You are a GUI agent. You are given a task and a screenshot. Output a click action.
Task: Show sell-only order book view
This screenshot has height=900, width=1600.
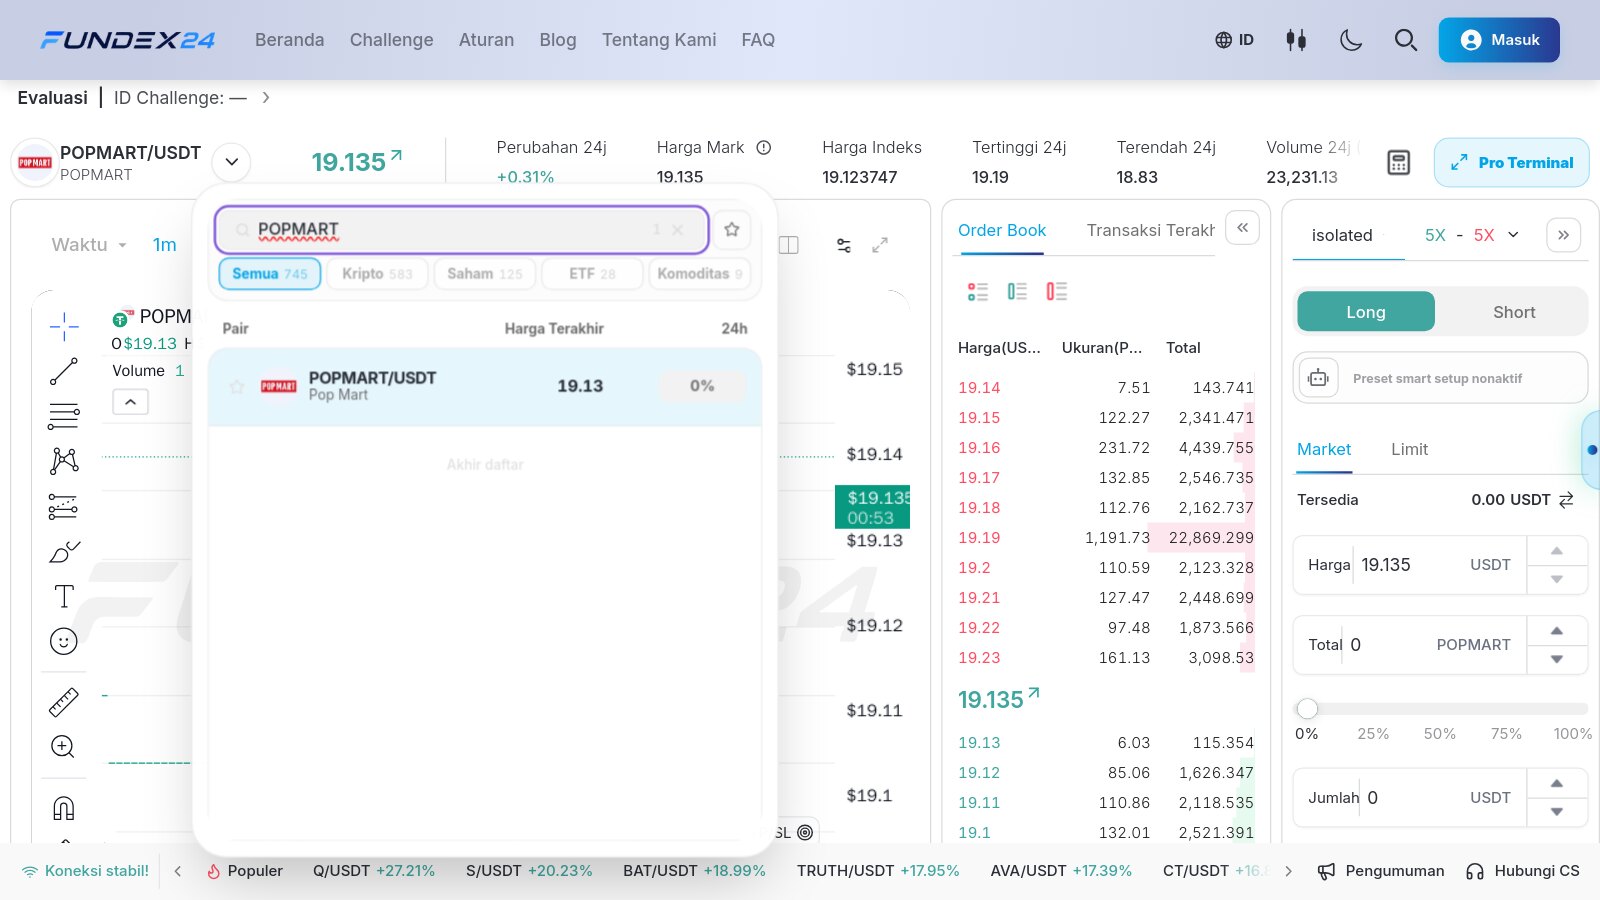1057,291
